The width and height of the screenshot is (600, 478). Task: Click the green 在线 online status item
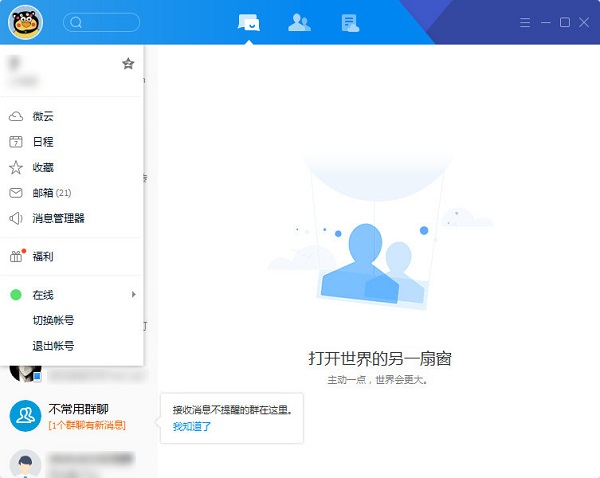42,295
